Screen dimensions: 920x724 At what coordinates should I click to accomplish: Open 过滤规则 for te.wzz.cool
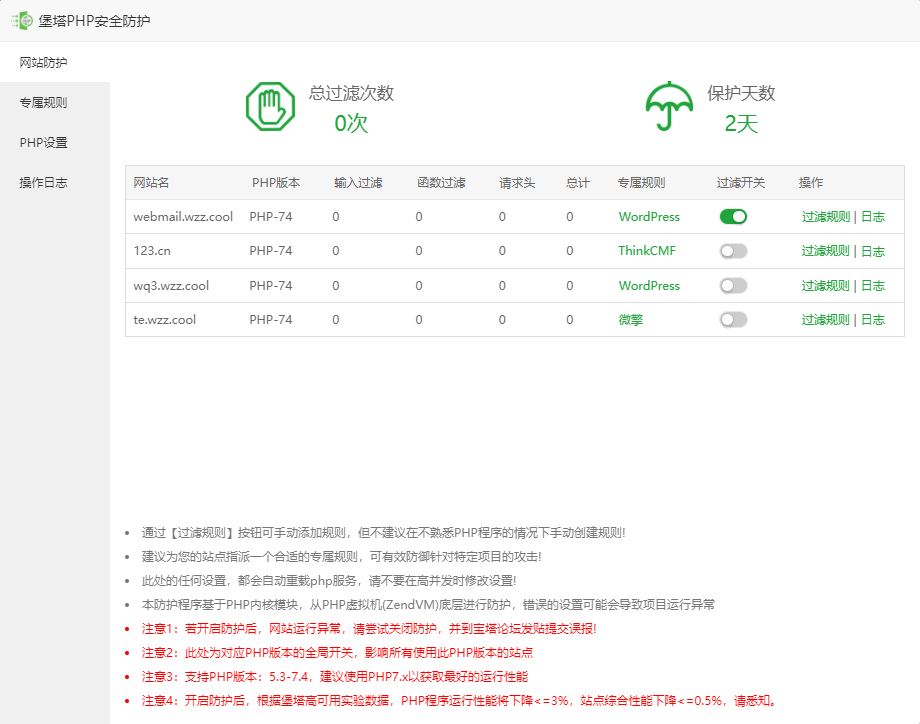[826, 320]
